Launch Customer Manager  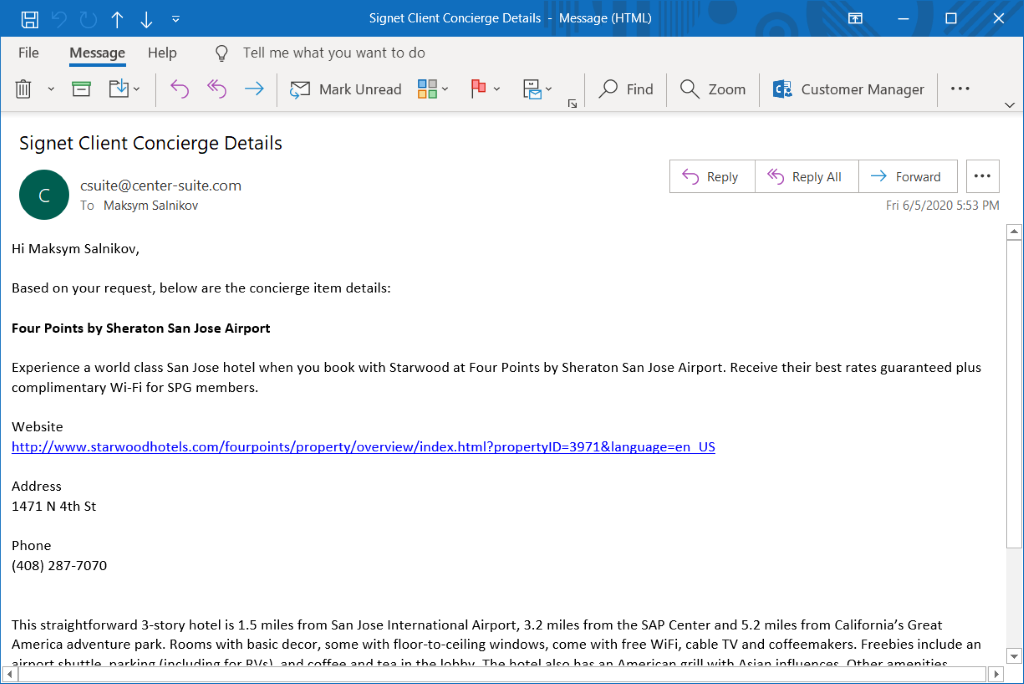coord(849,89)
